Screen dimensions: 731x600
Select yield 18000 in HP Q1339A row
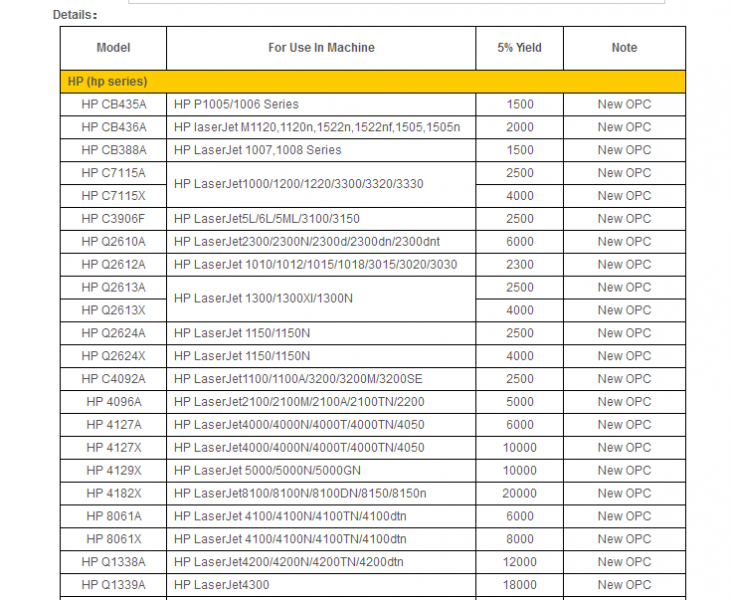click(519, 584)
